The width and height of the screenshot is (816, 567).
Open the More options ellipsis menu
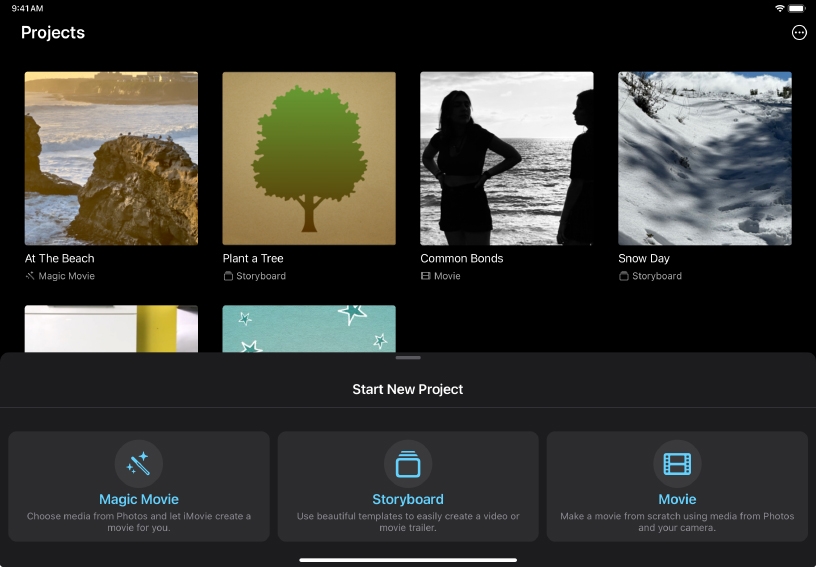pyautogui.click(x=799, y=33)
